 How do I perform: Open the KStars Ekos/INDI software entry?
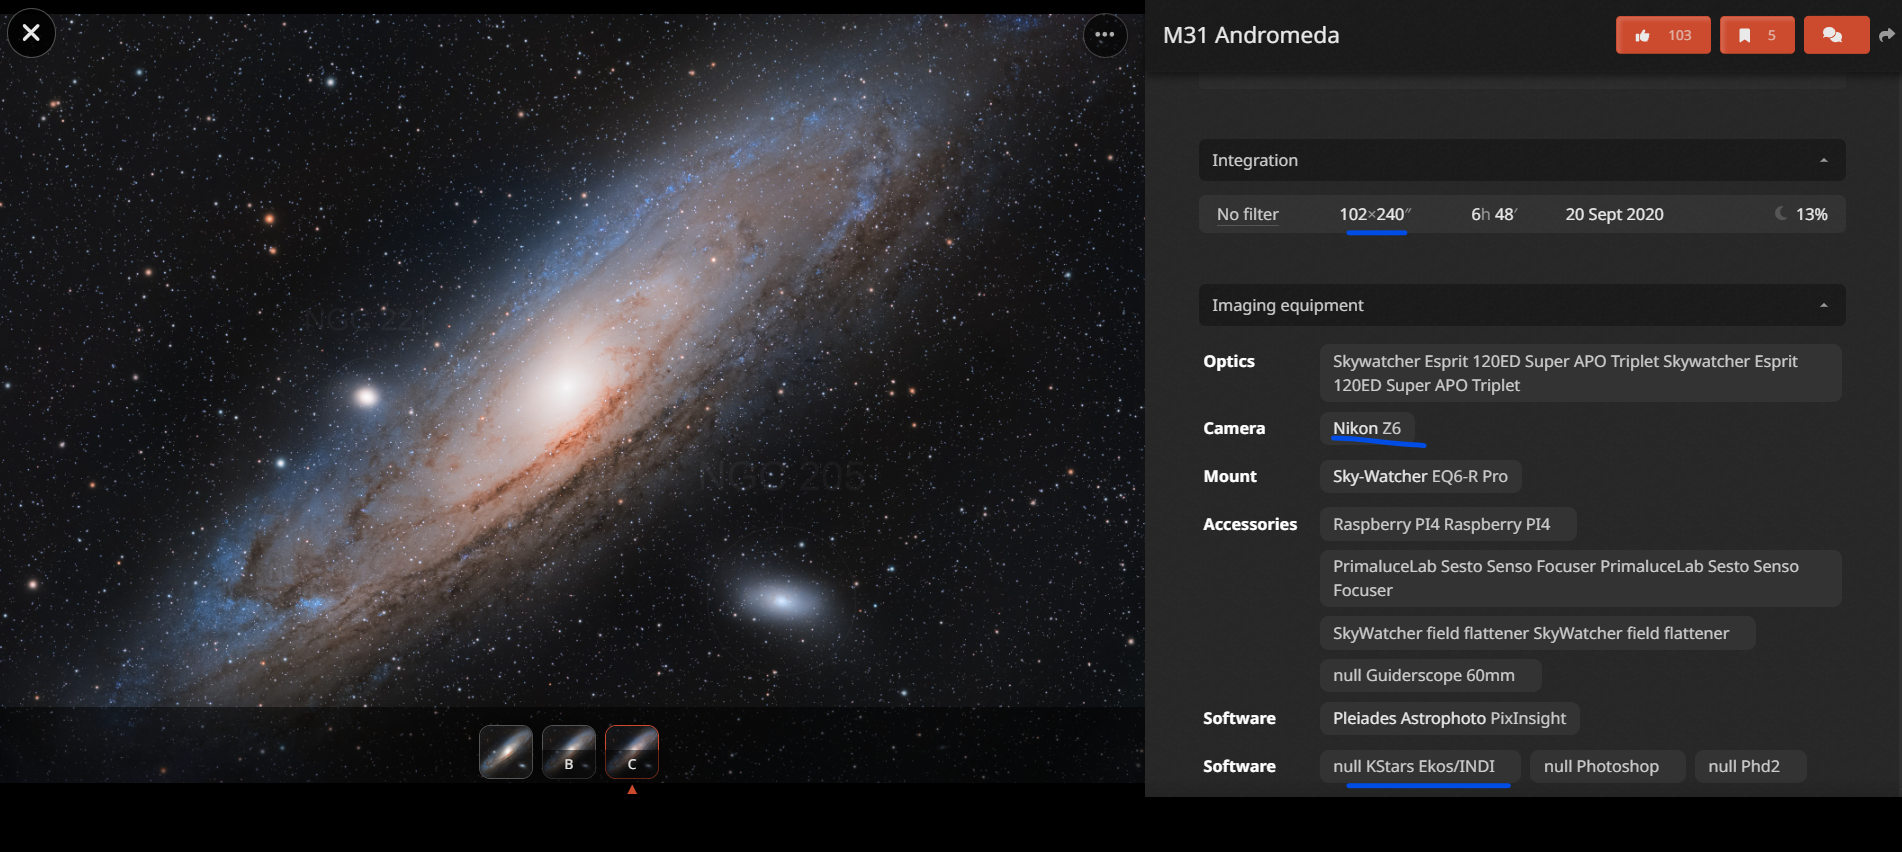click(1420, 766)
